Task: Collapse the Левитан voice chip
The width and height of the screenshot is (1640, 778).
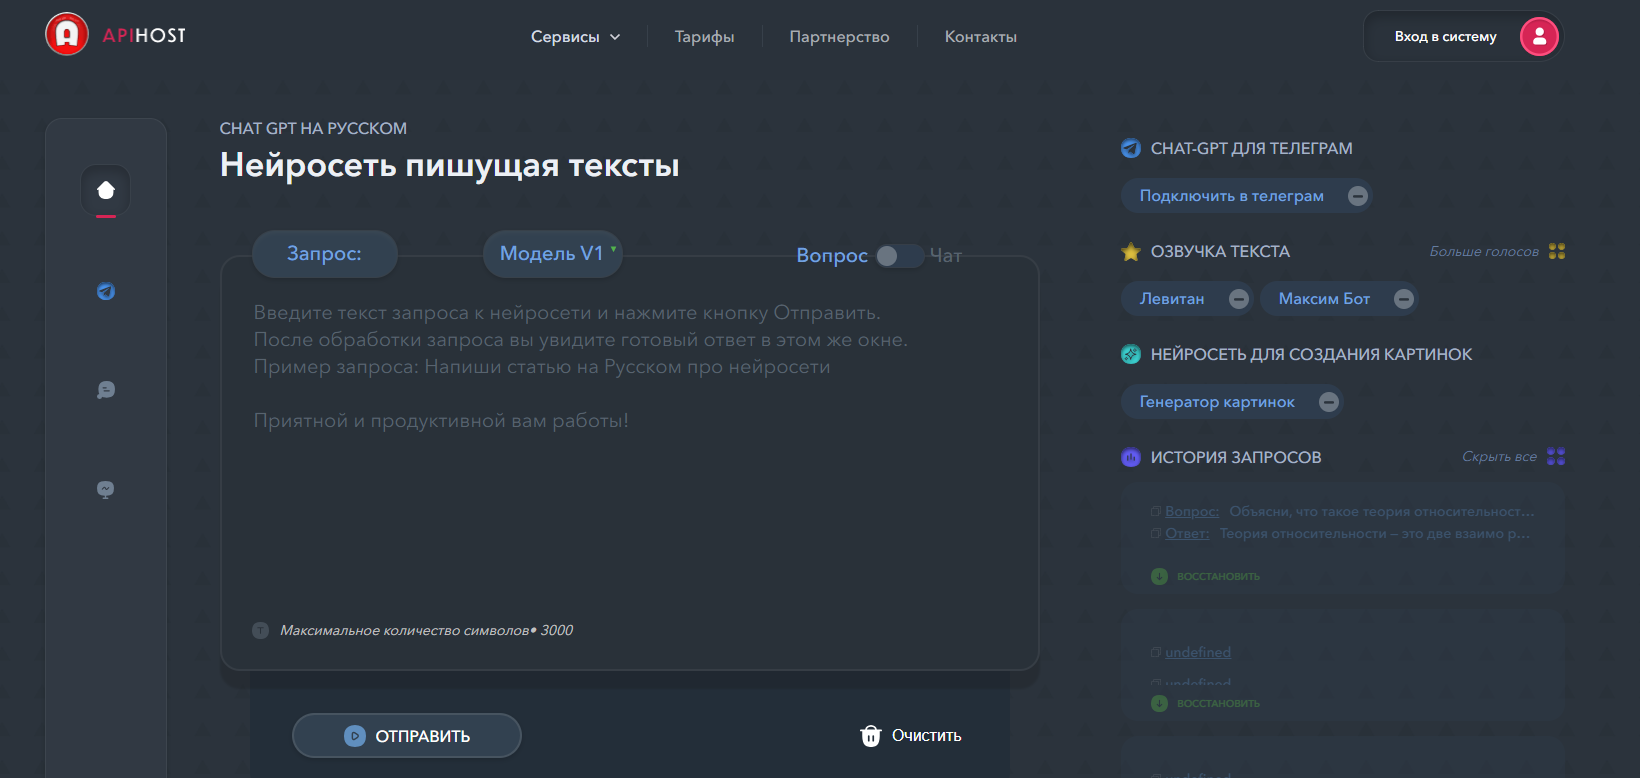Action: click(1238, 299)
